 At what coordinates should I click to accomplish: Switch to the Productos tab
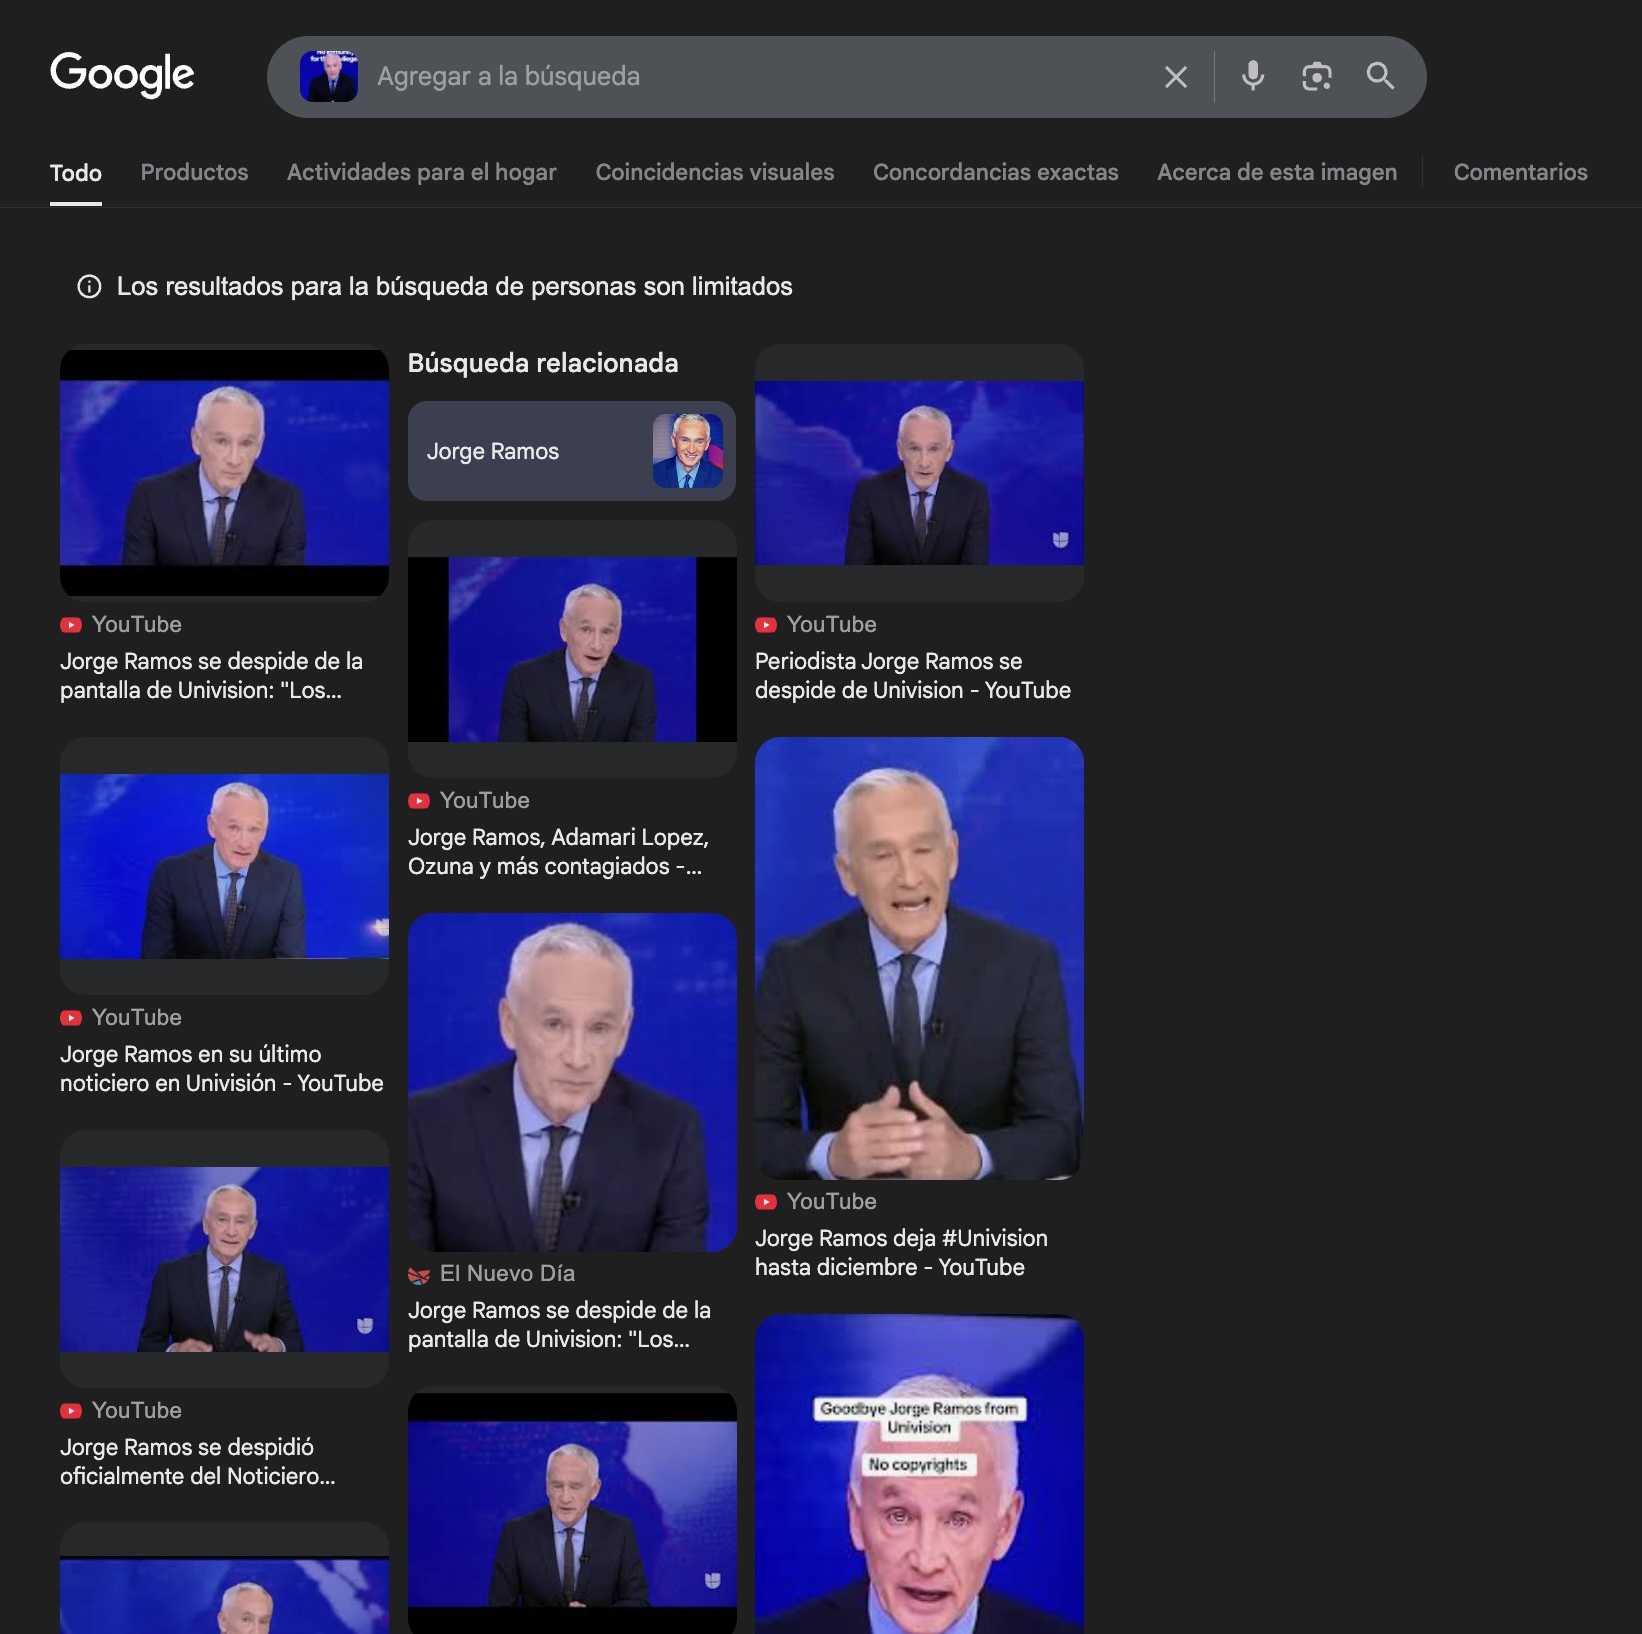[x=194, y=172]
